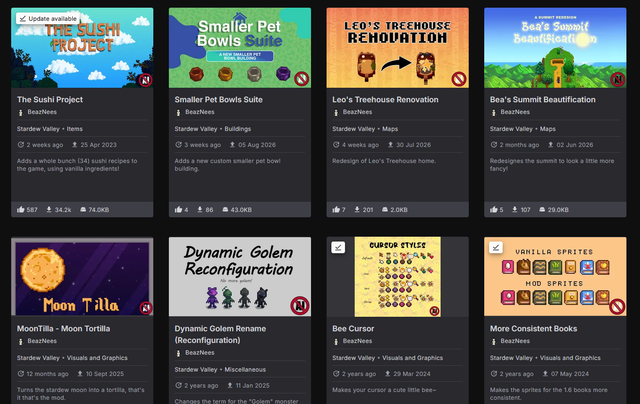Open Bea's Summit Beautification title link
Image resolution: width=640 pixels, height=404 pixels.
[x=542, y=100]
